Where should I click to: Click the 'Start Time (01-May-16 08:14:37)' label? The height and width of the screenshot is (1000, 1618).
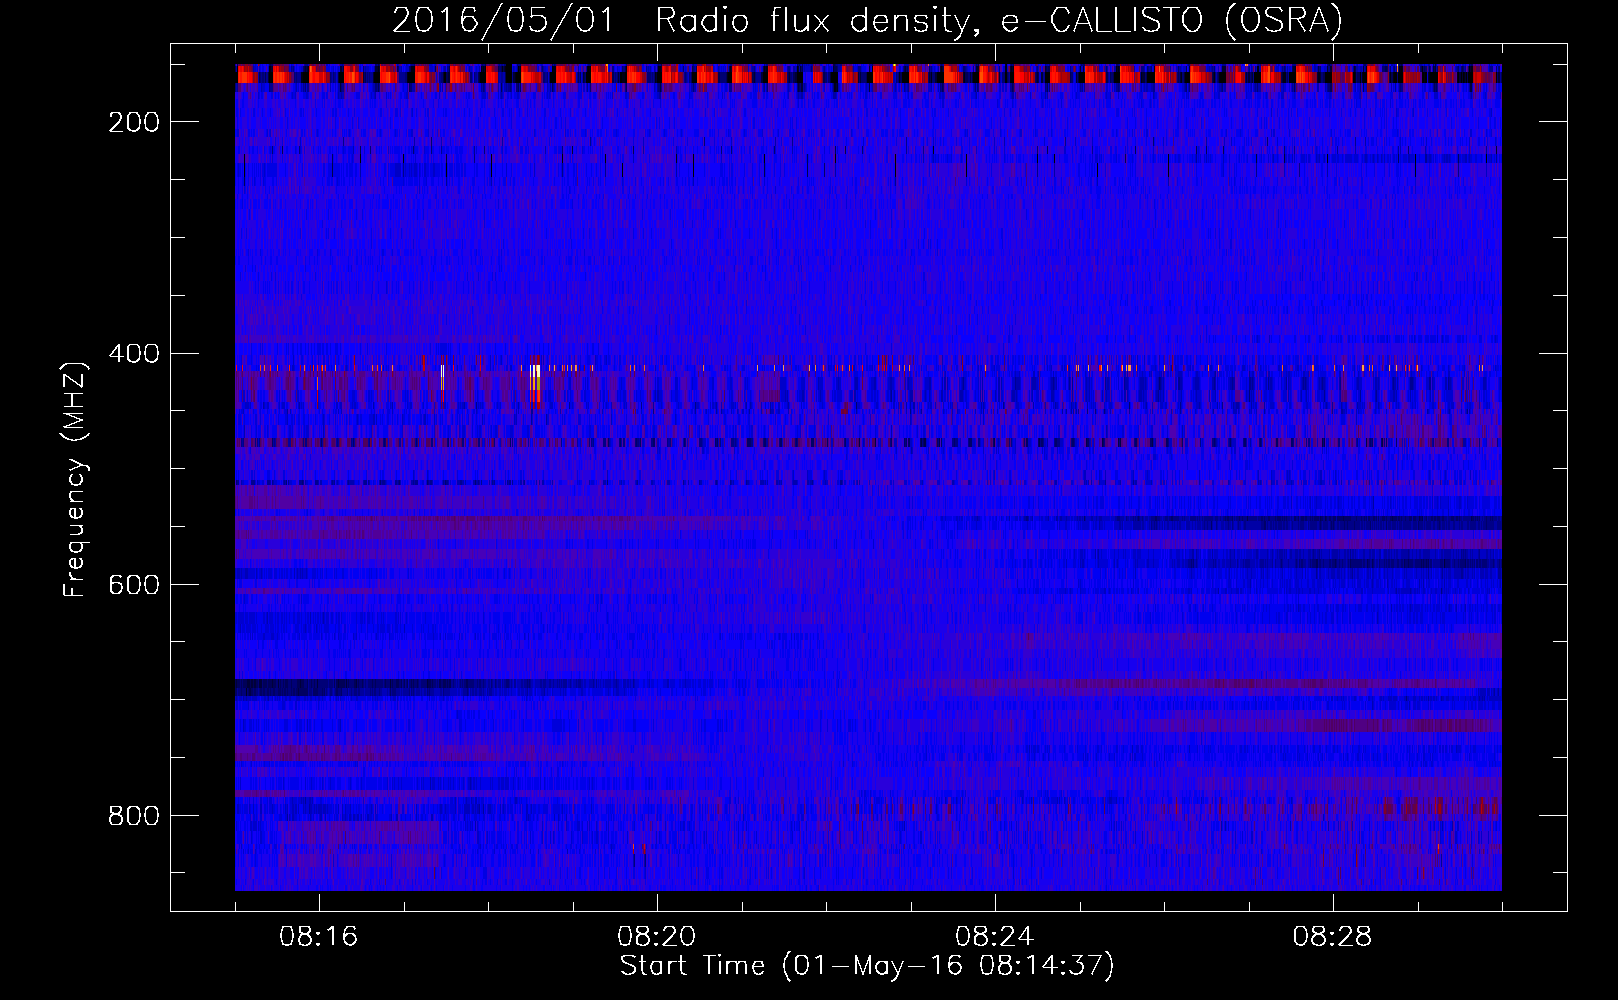[x=867, y=966]
